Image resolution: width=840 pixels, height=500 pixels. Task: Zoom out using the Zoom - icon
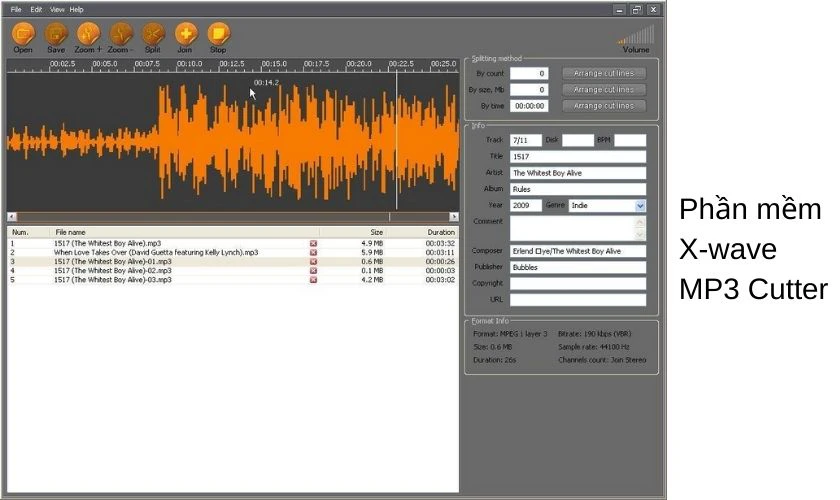tap(121, 34)
